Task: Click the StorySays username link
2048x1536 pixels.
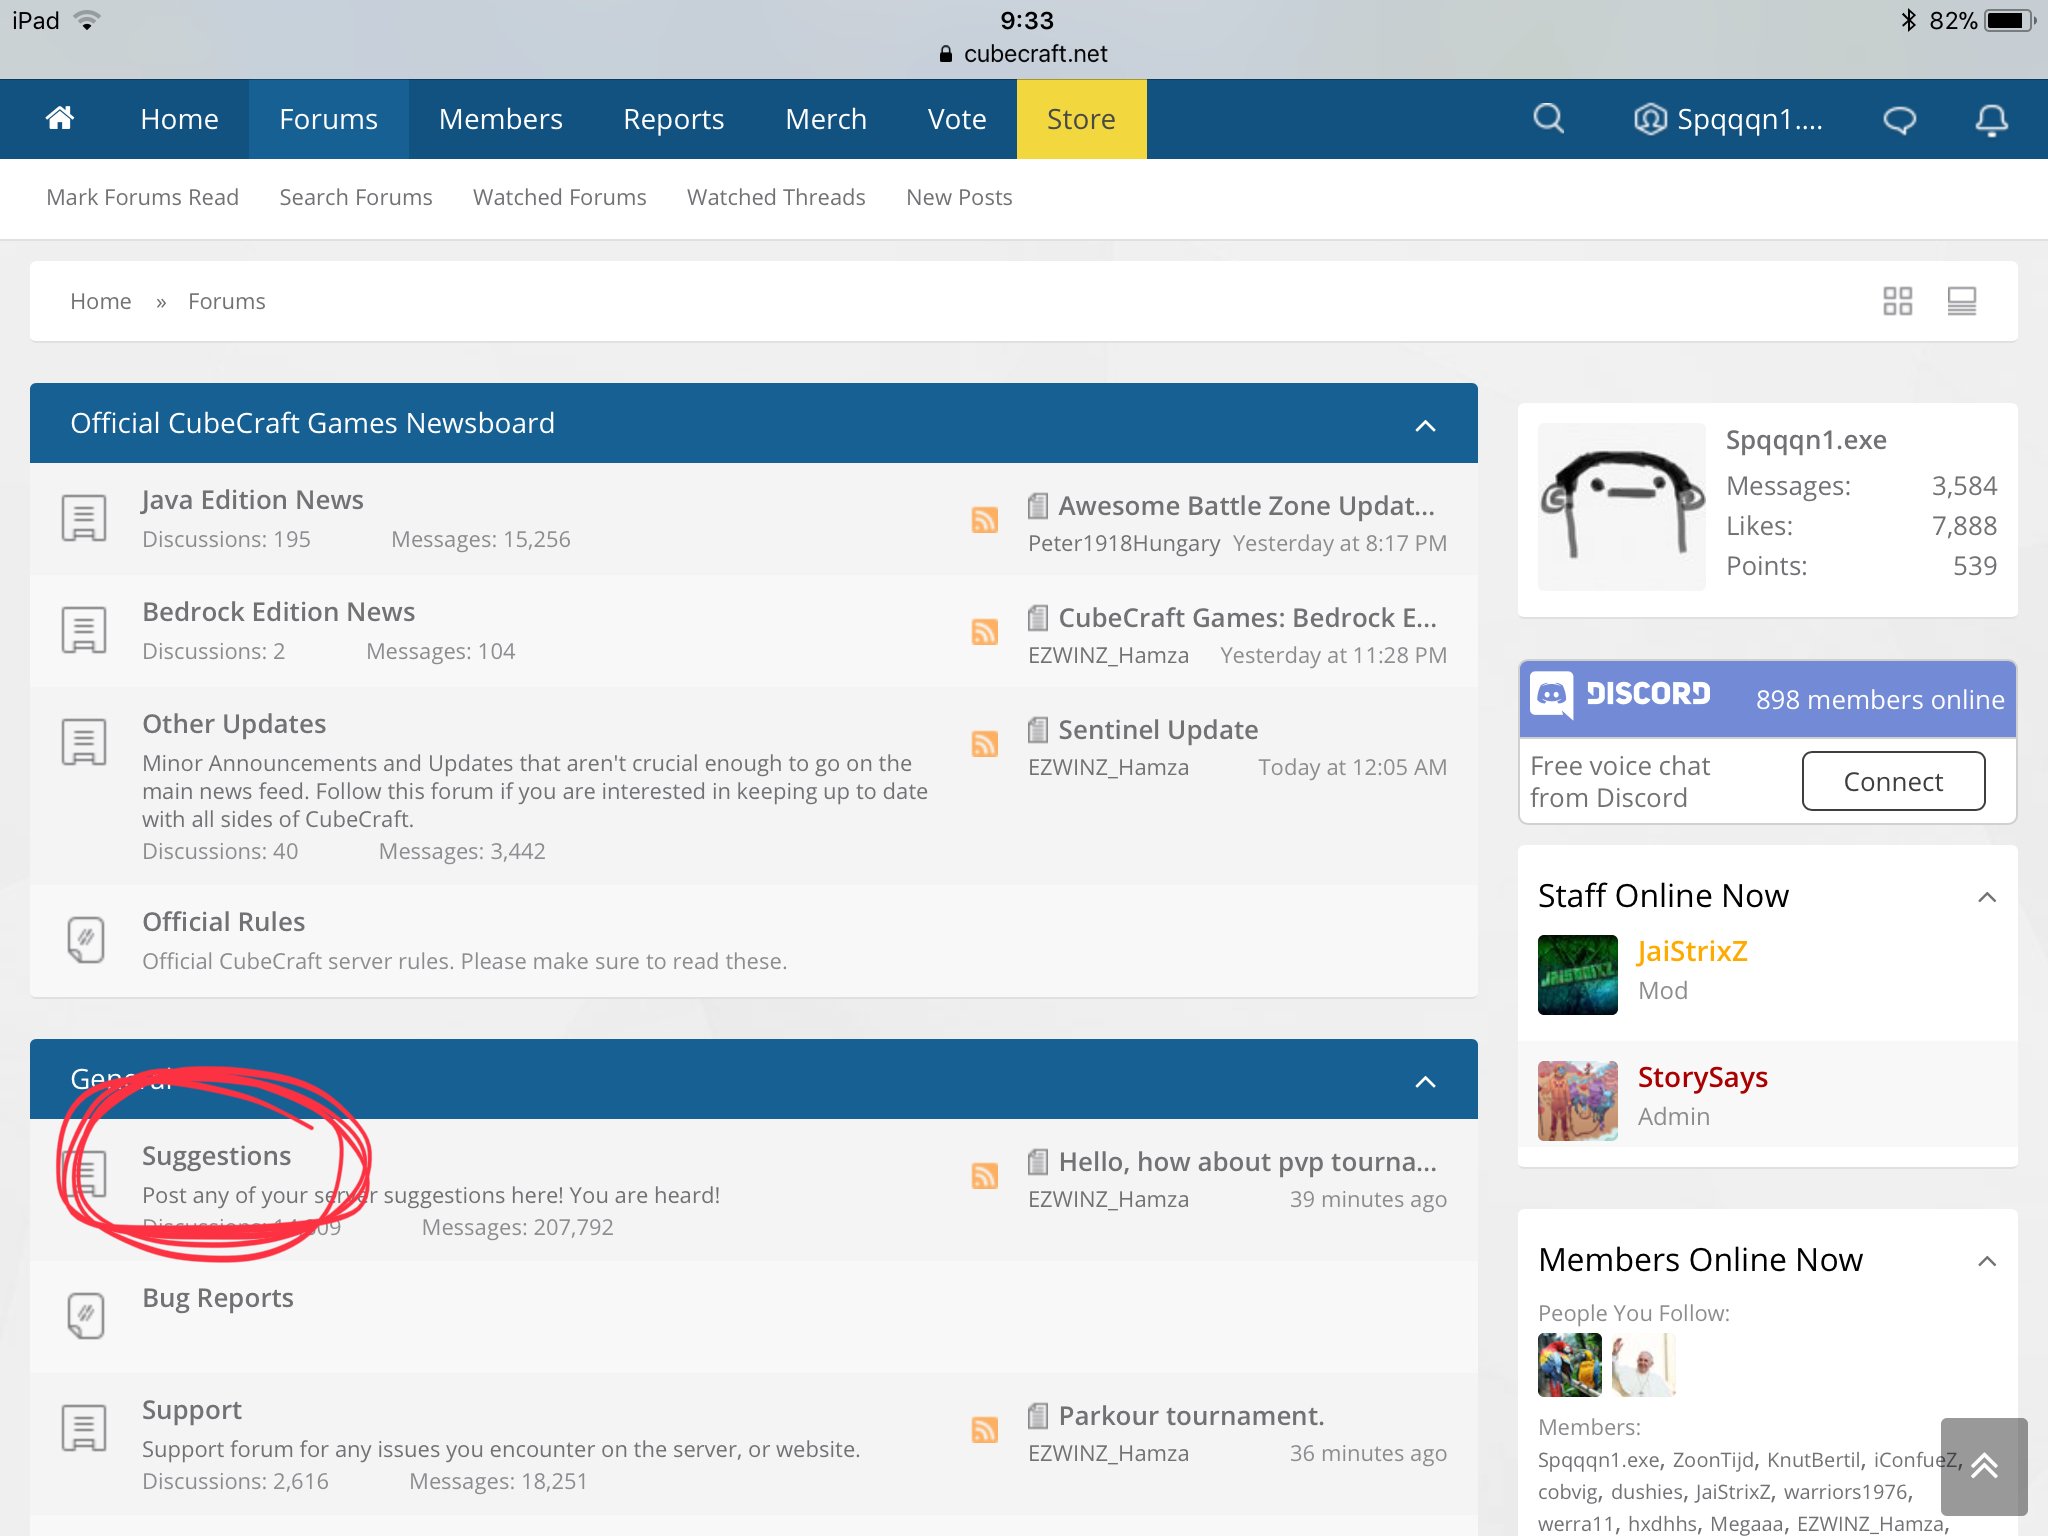Action: tap(1702, 1076)
